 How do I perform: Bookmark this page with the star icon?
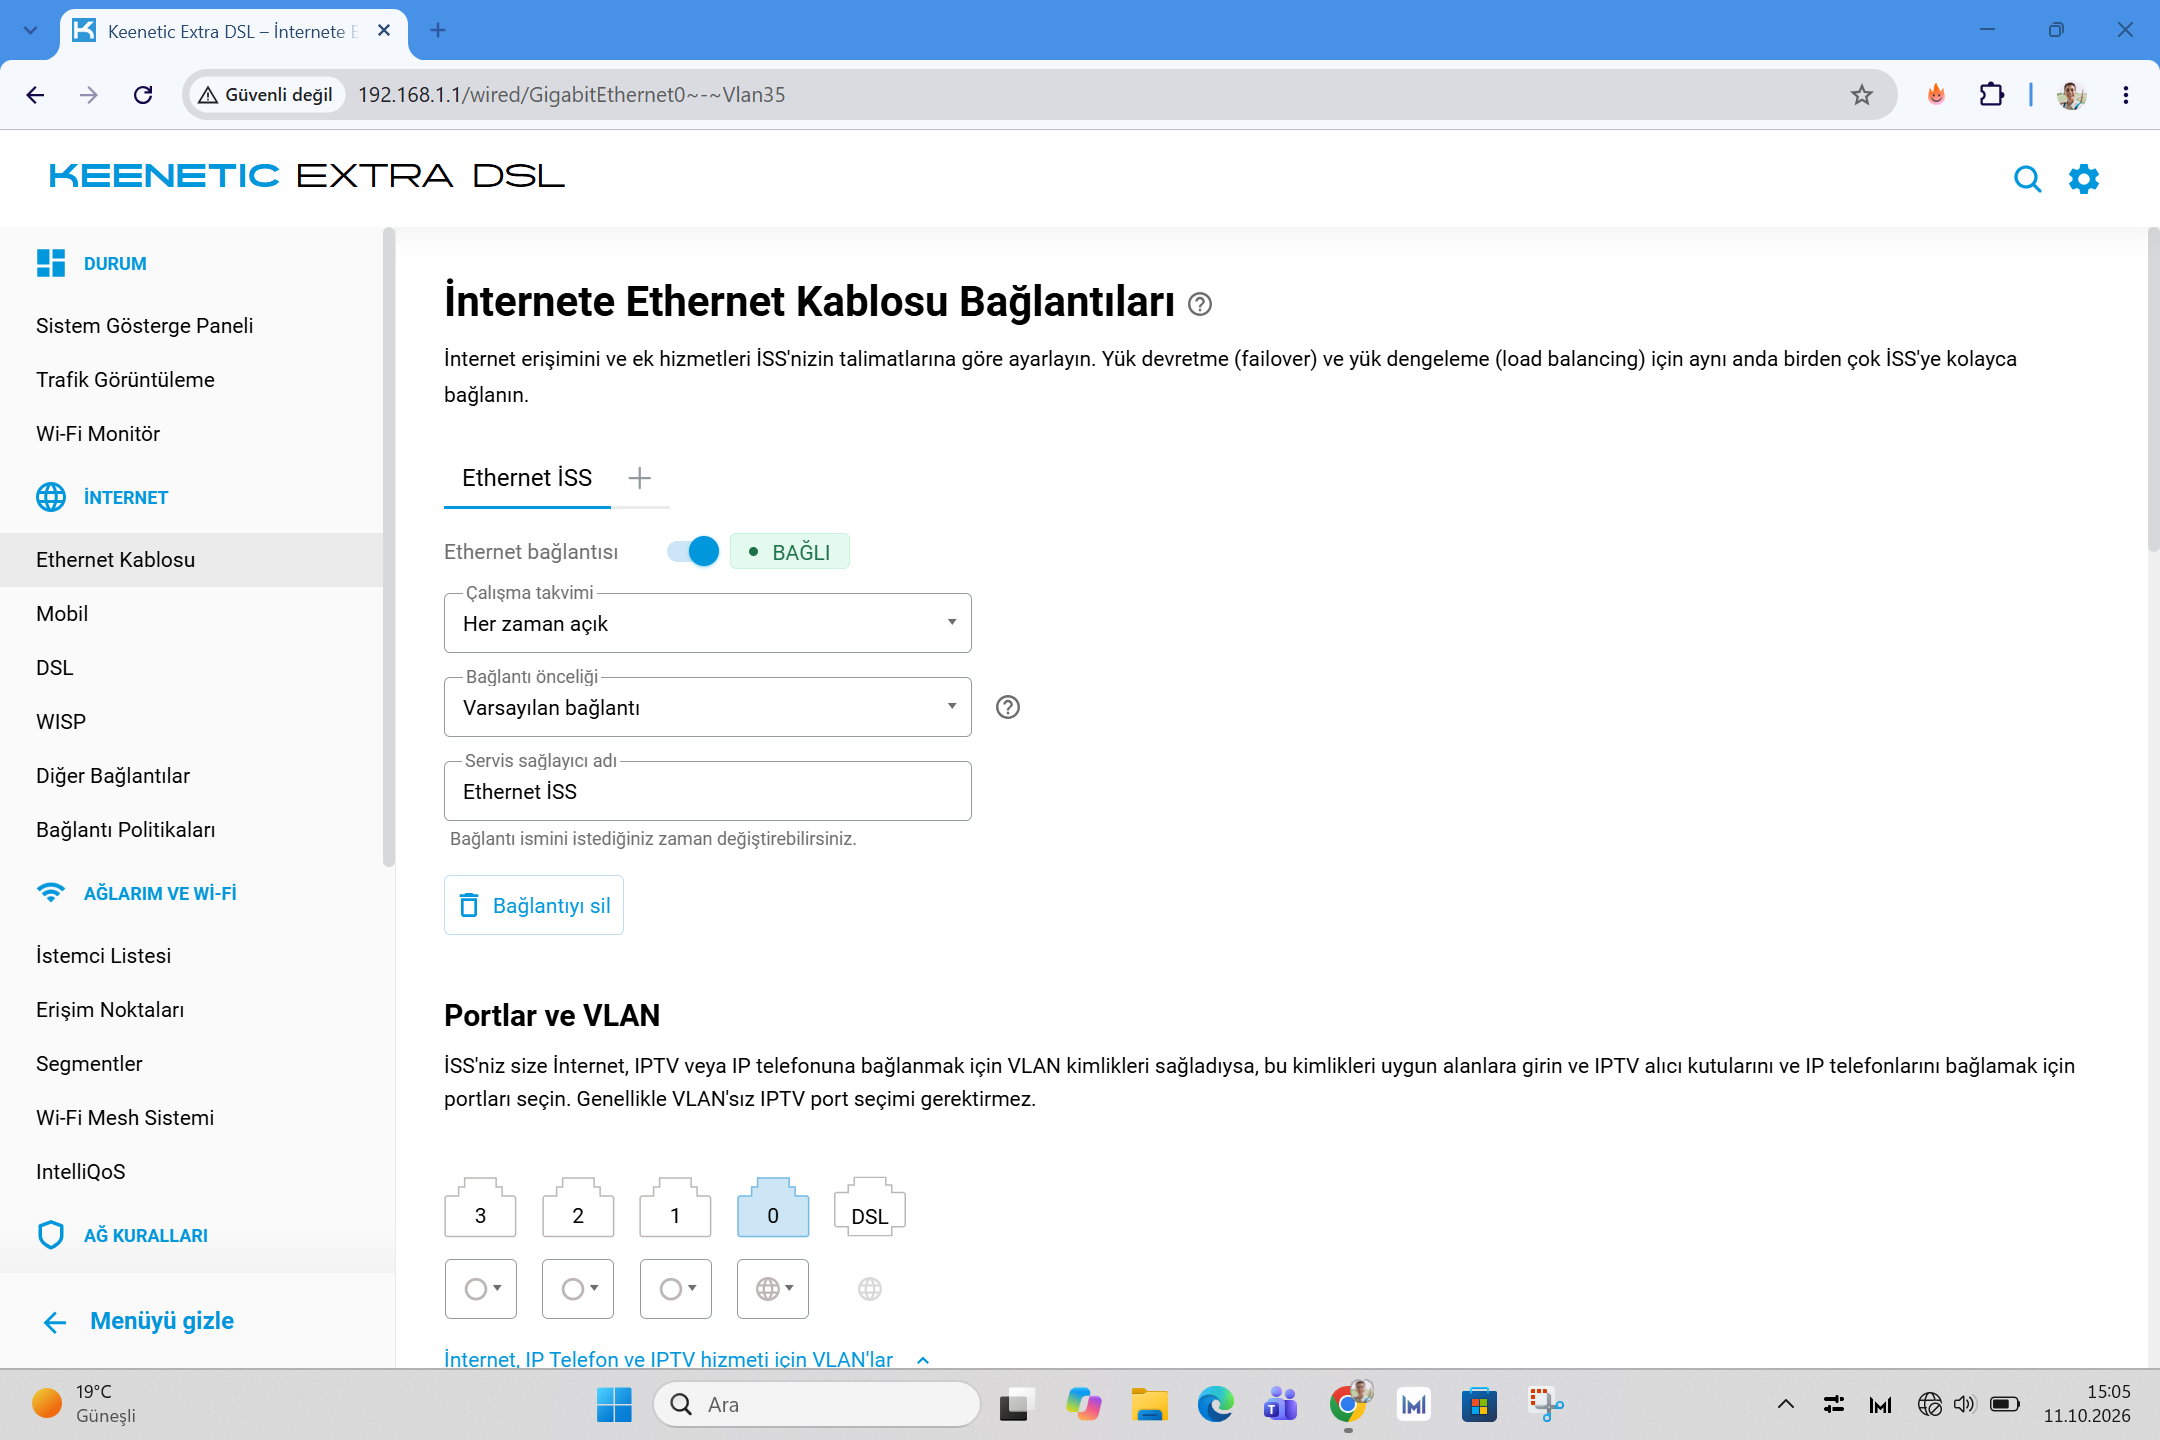click(x=1861, y=95)
